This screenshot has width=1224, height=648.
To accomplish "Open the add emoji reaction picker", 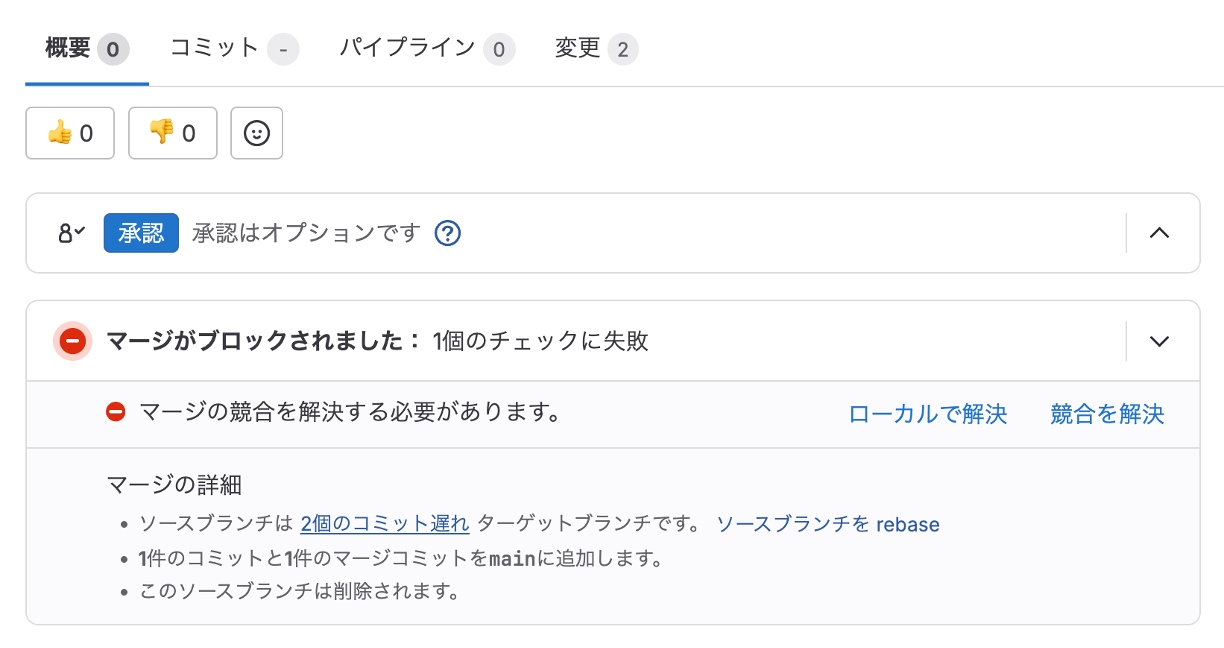I will [257, 133].
